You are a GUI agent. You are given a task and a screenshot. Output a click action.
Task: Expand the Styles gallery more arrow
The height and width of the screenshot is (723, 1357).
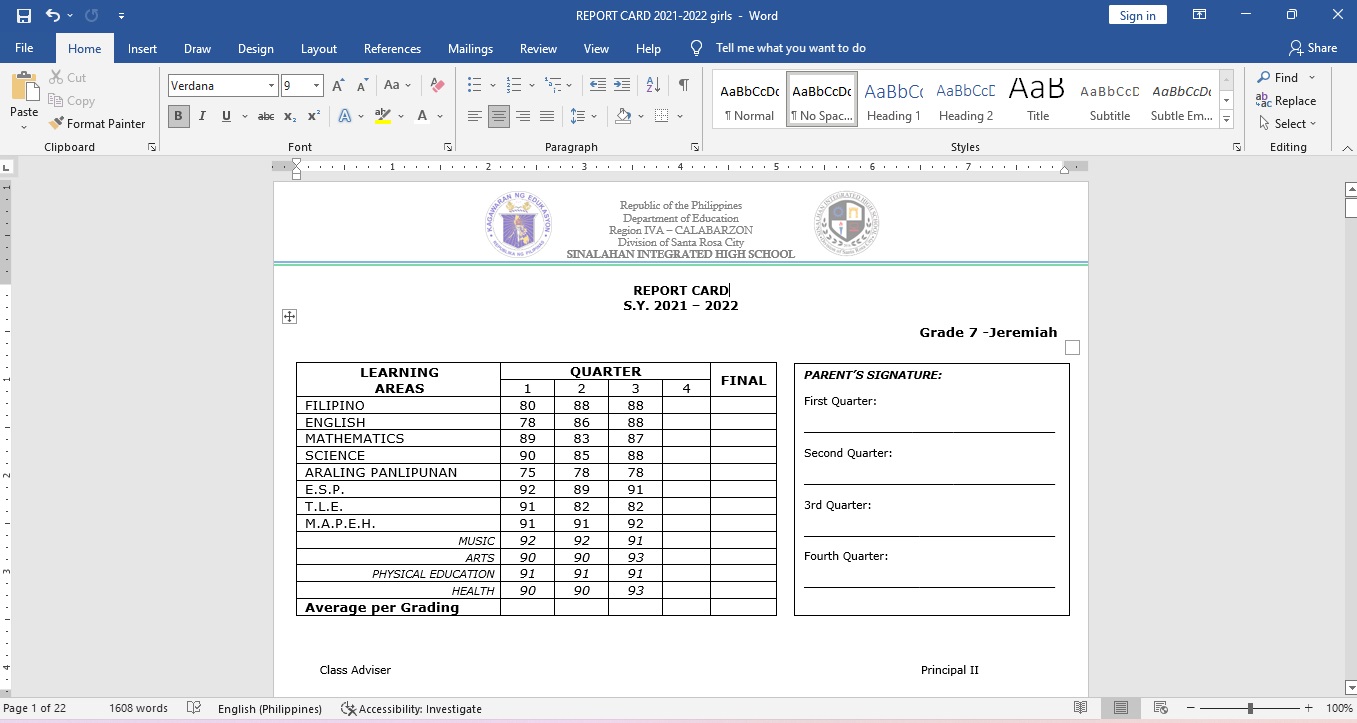point(1226,121)
